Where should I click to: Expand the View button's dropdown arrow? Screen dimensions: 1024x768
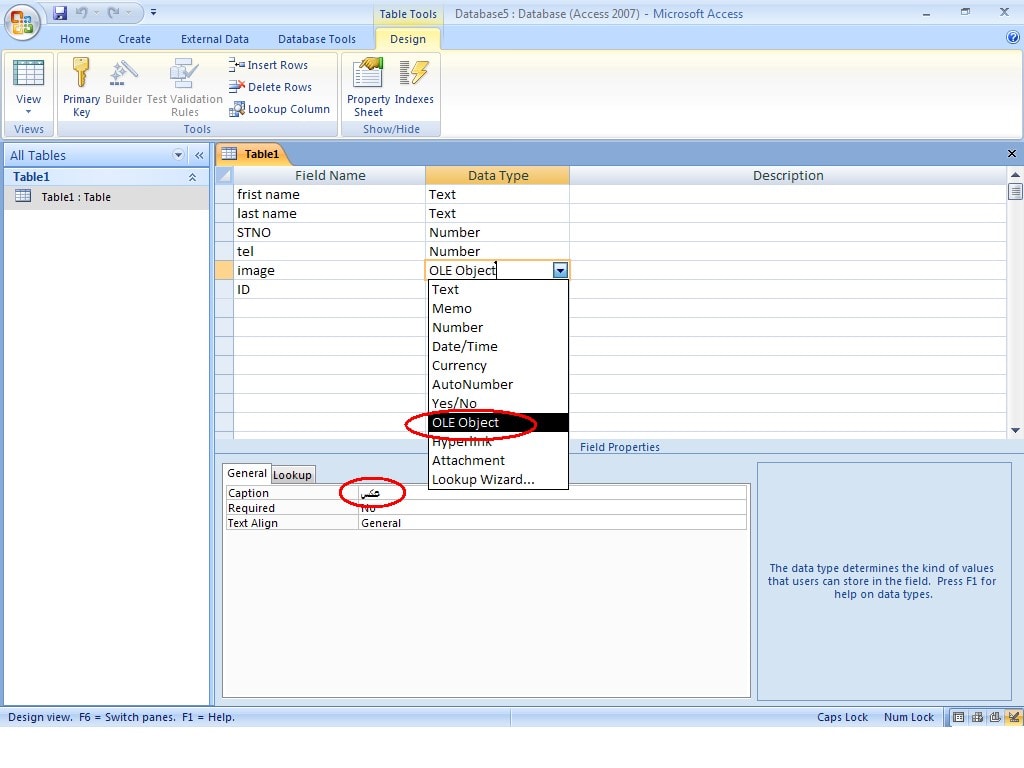click(29, 112)
